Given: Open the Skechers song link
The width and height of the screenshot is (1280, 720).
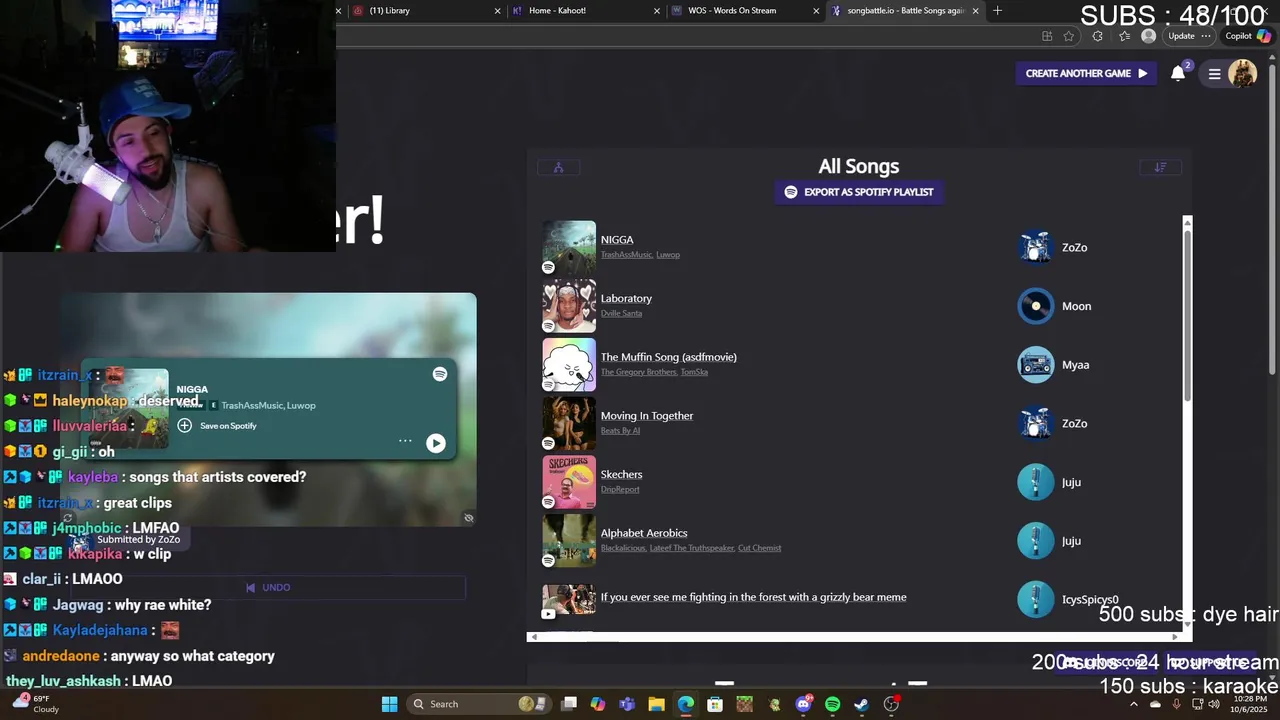Looking at the screenshot, I should [621, 474].
